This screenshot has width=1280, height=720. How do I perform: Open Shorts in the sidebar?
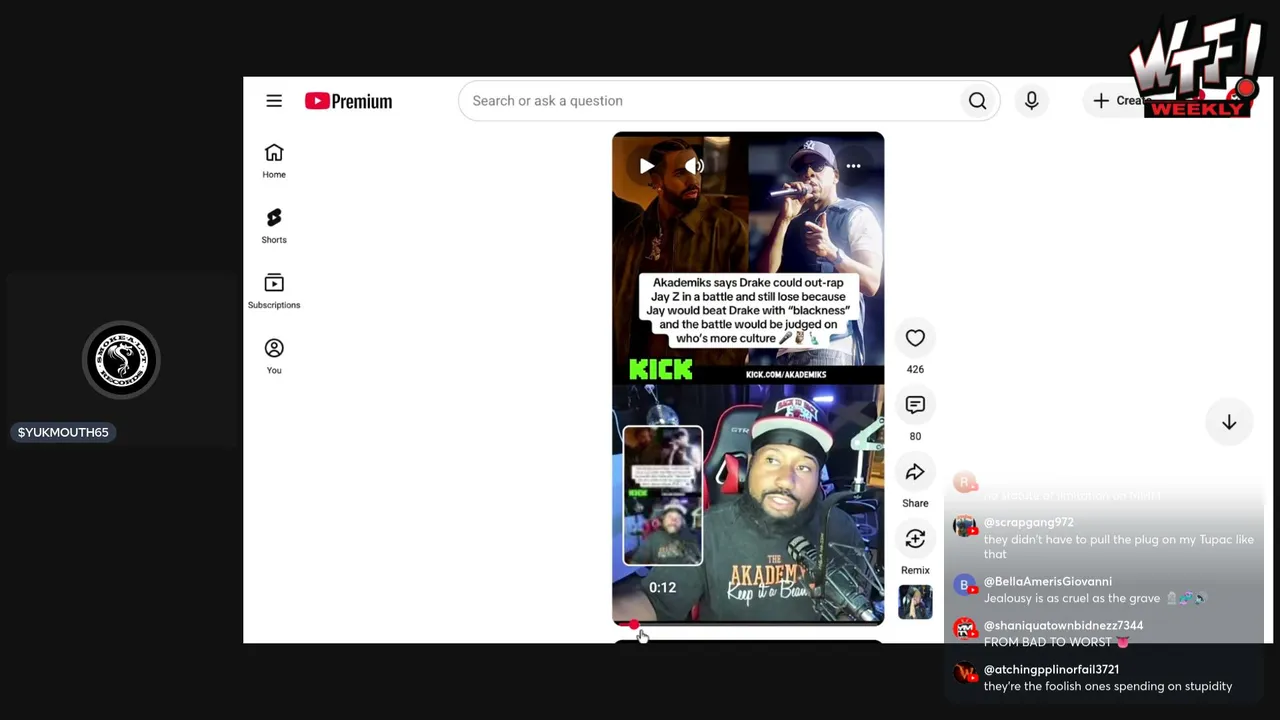click(274, 225)
